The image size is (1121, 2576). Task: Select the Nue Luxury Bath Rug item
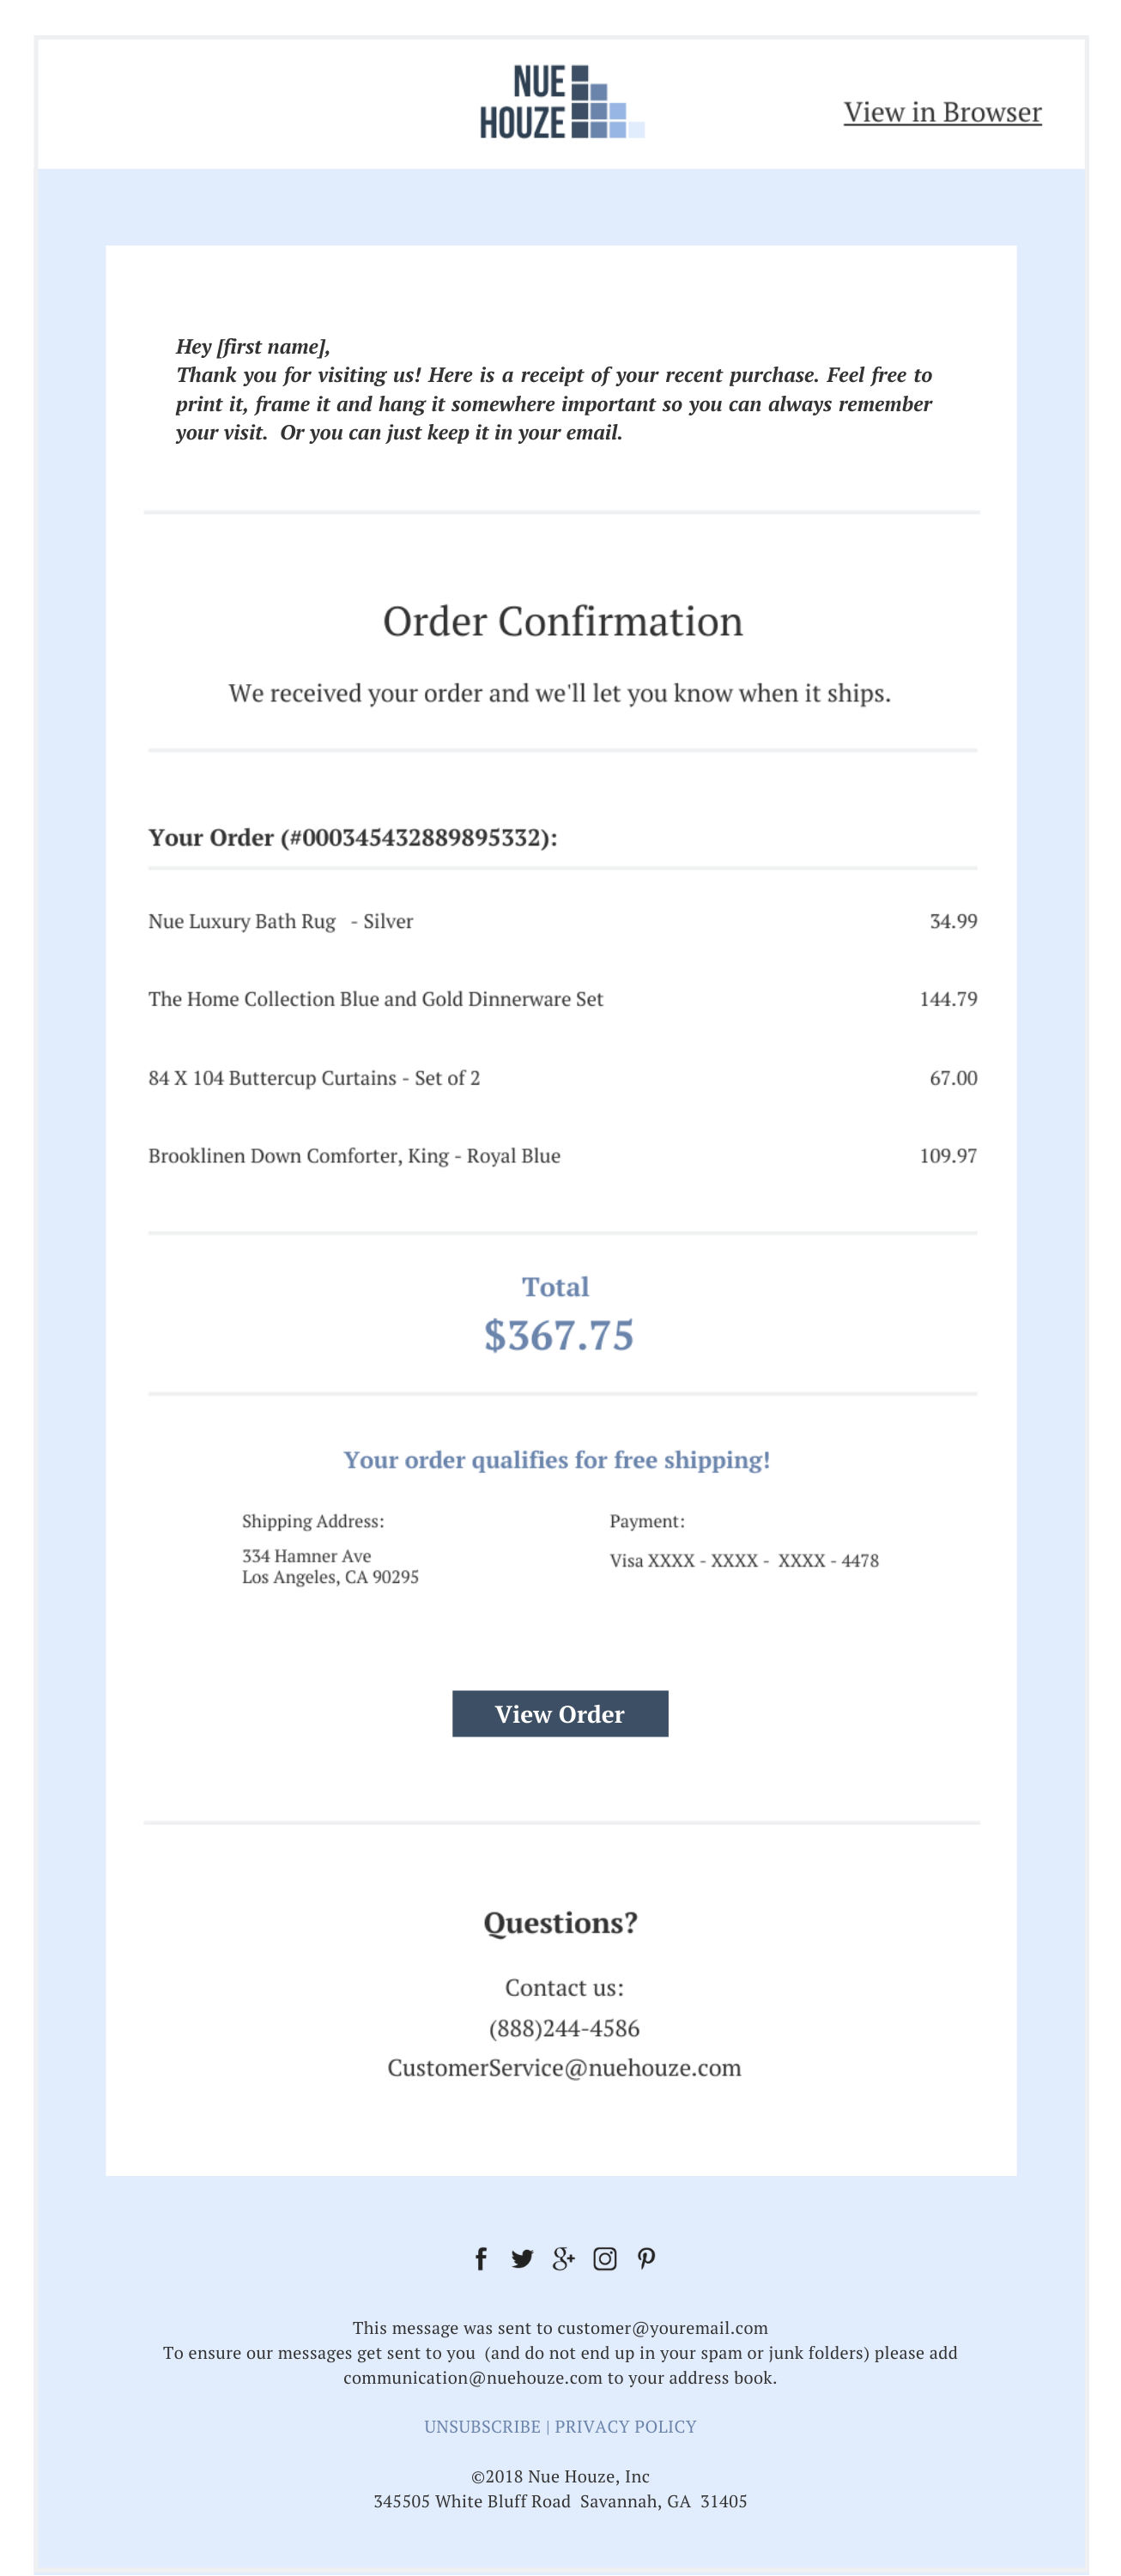coord(280,921)
